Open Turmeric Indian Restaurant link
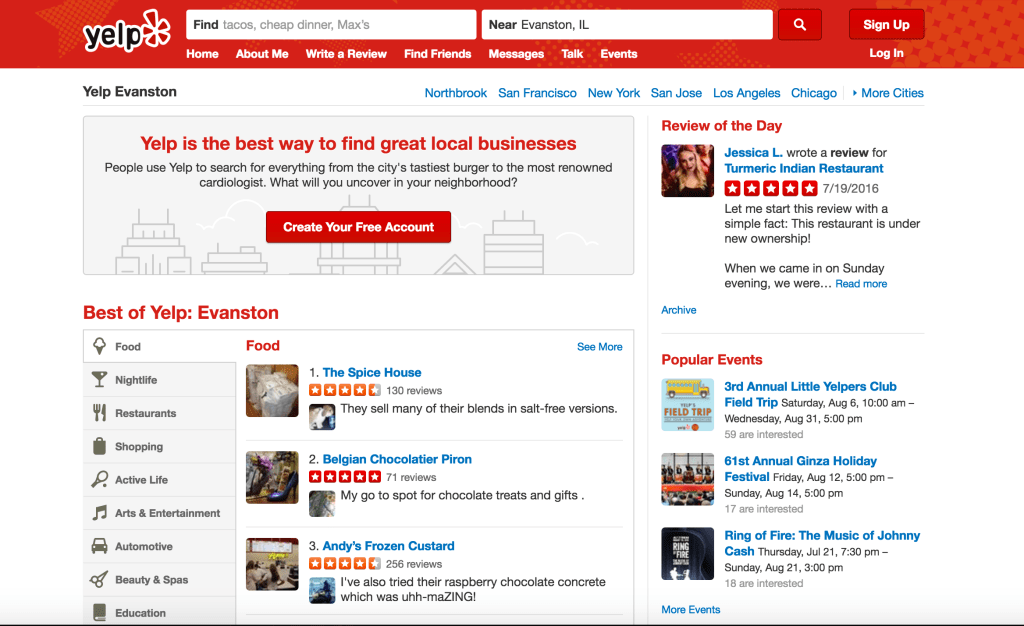This screenshot has width=1024, height=626. point(804,168)
